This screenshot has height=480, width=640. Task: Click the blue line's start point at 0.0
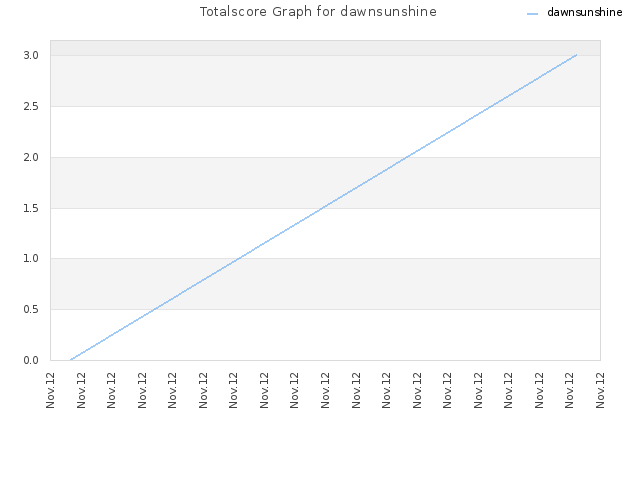pyautogui.click(x=71, y=360)
